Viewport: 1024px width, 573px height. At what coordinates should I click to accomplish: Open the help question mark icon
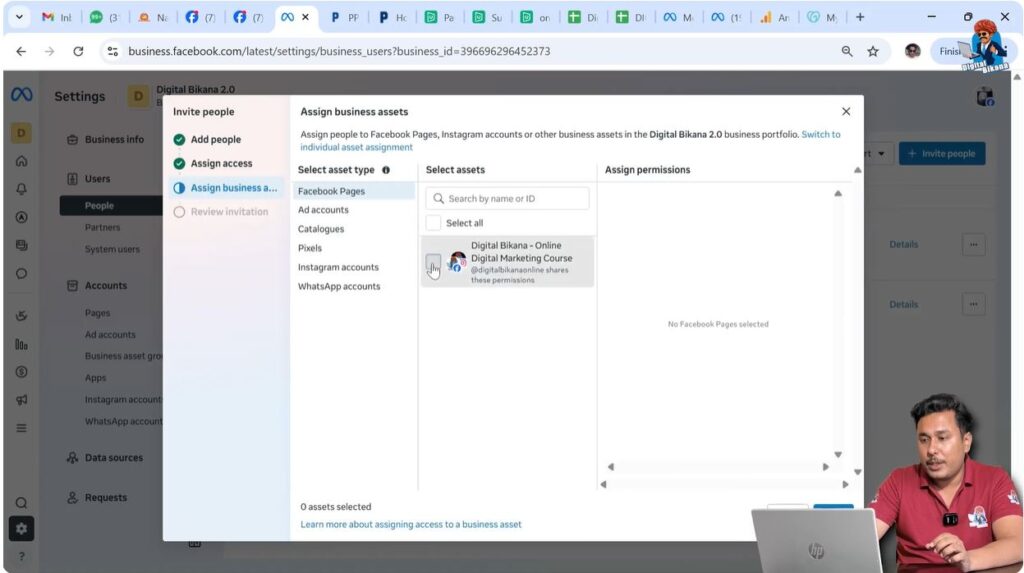pos(22,557)
